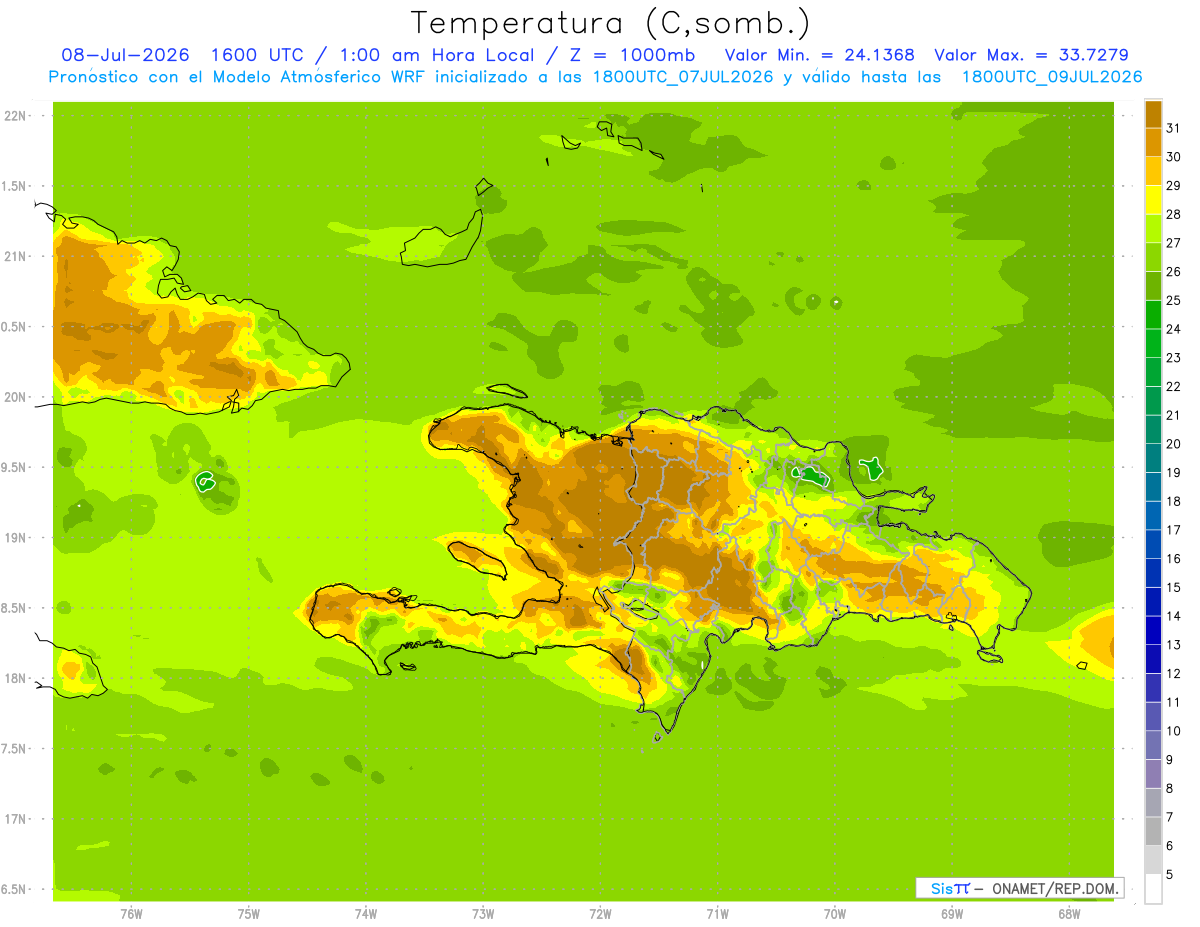Click the brown legend swatch above 31
The image size is (1200, 927).
click(x=1153, y=114)
